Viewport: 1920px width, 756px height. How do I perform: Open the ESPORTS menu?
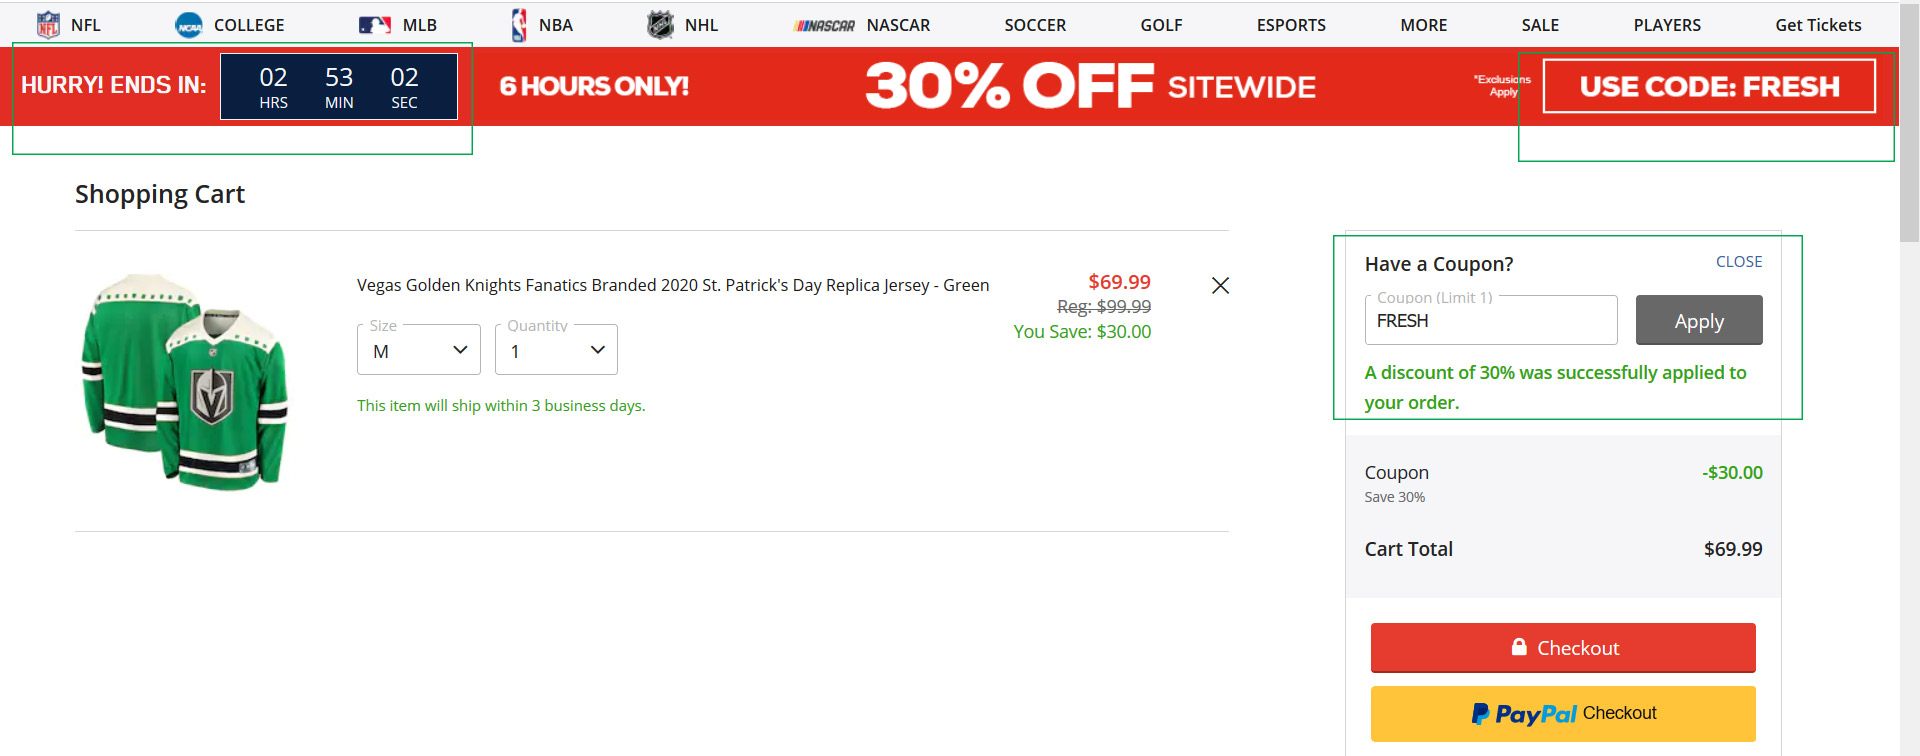click(x=1291, y=25)
